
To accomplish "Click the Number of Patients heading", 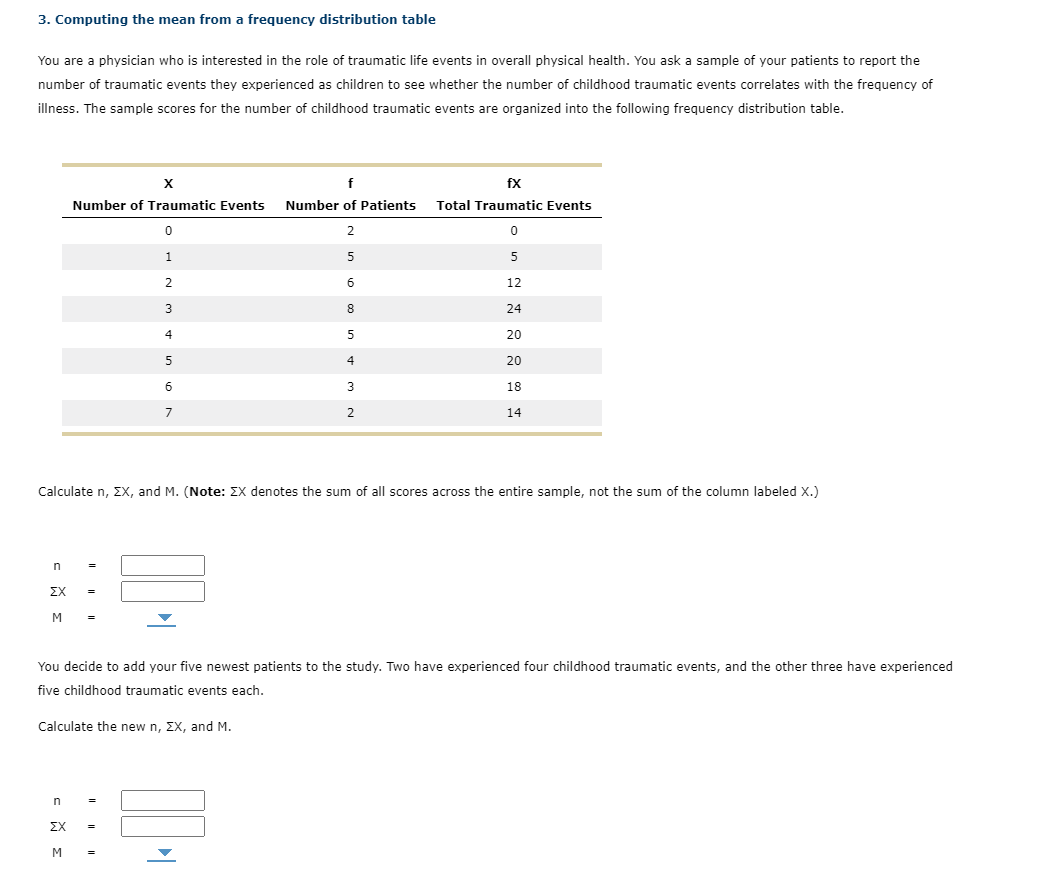I will tap(350, 205).
